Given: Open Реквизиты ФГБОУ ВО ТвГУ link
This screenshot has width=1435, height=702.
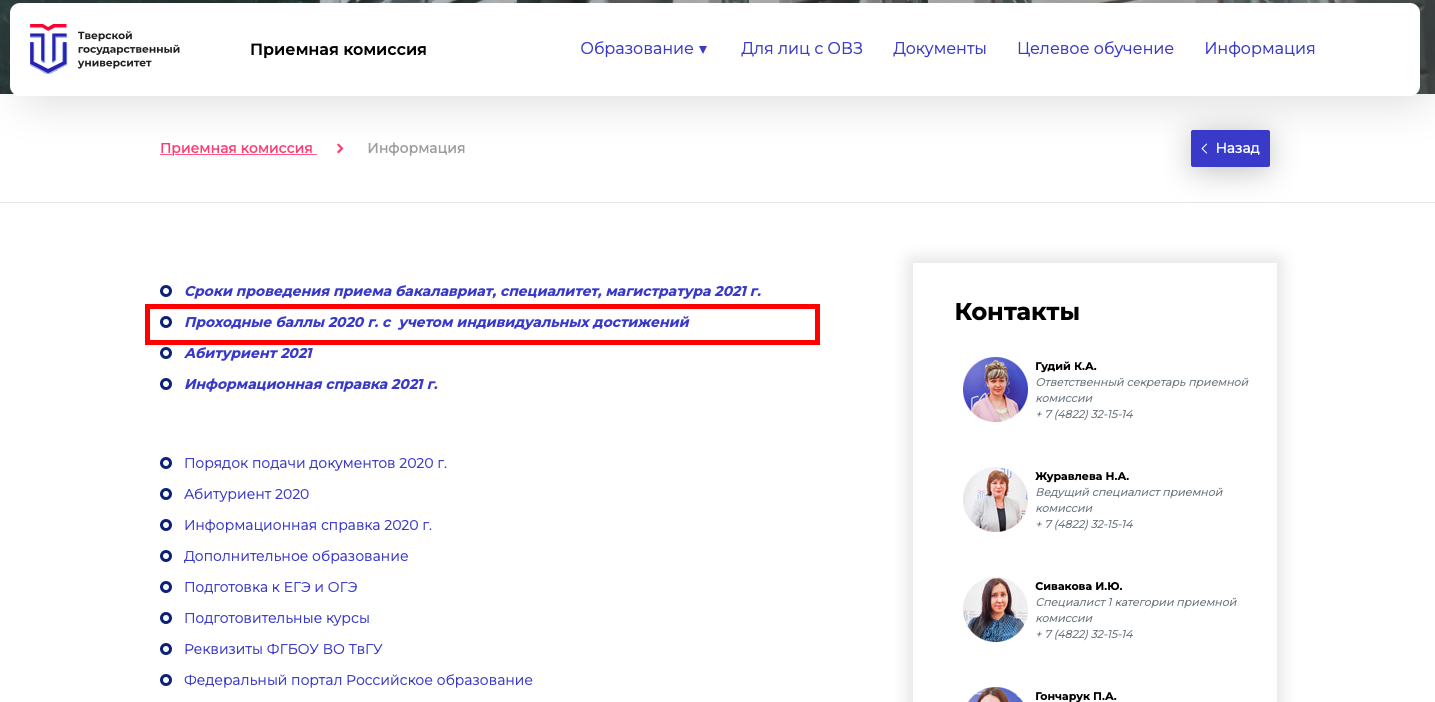Looking at the screenshot, I should tap(283, 649).
